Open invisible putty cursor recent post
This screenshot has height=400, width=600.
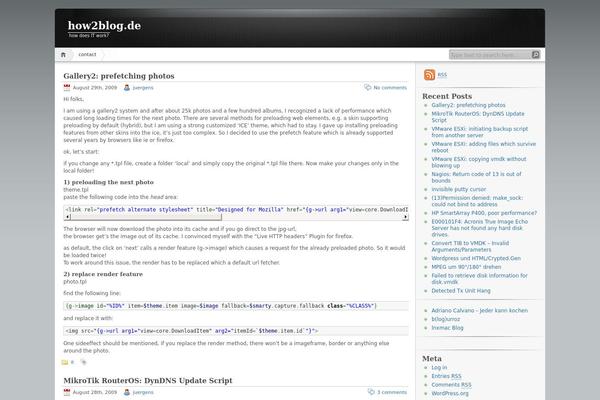click(x=464, y=188)
